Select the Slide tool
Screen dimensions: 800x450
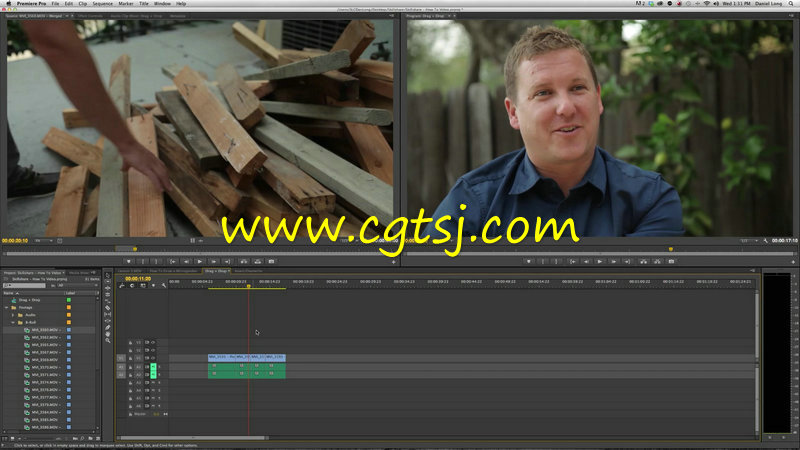pos(108,321)
